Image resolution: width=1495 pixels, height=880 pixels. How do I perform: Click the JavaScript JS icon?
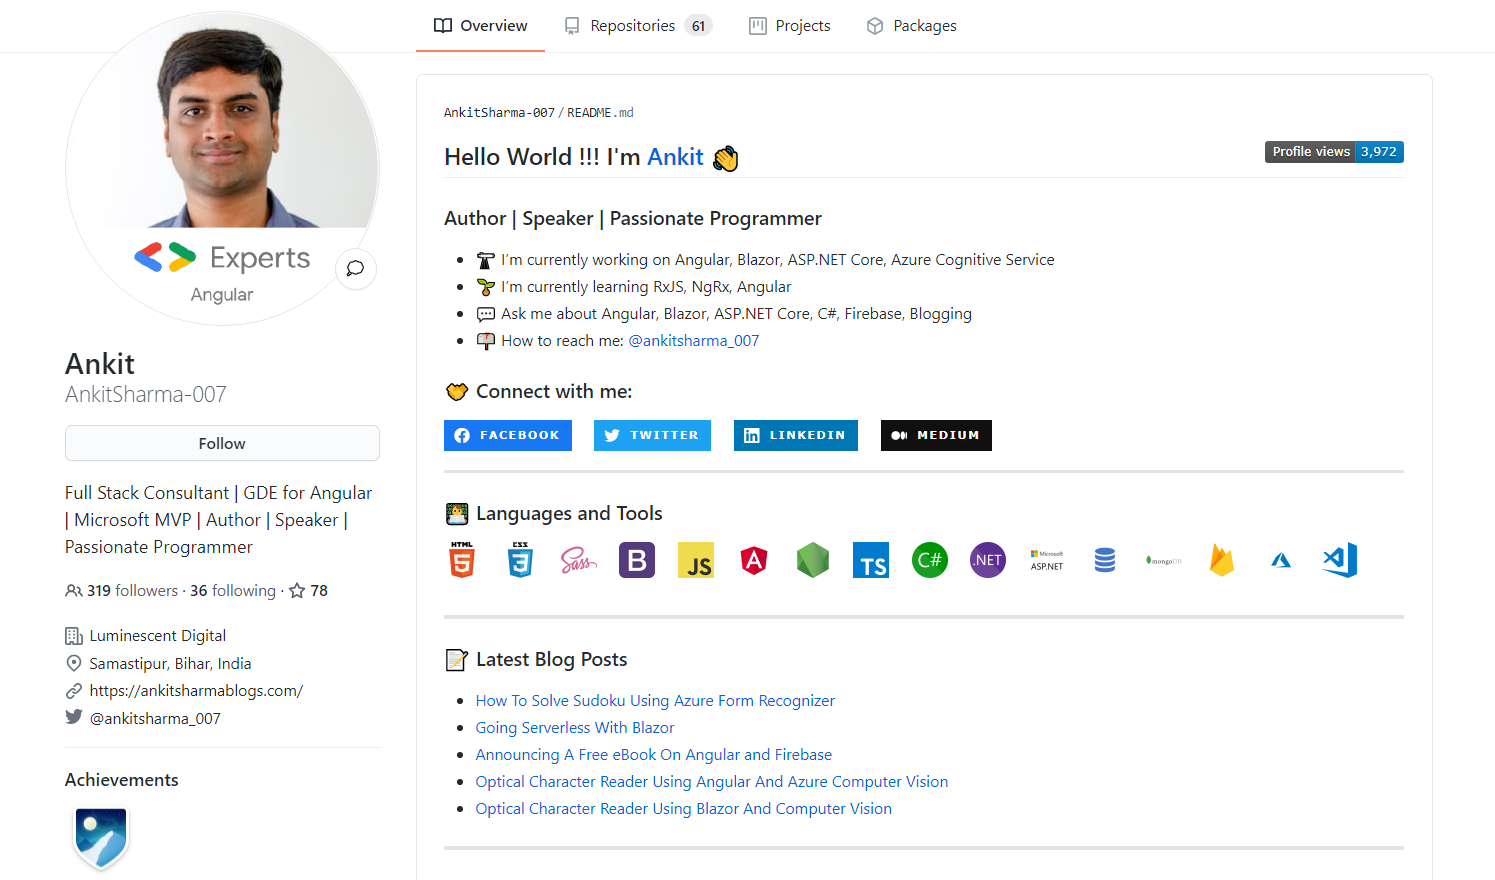(696, 560)
